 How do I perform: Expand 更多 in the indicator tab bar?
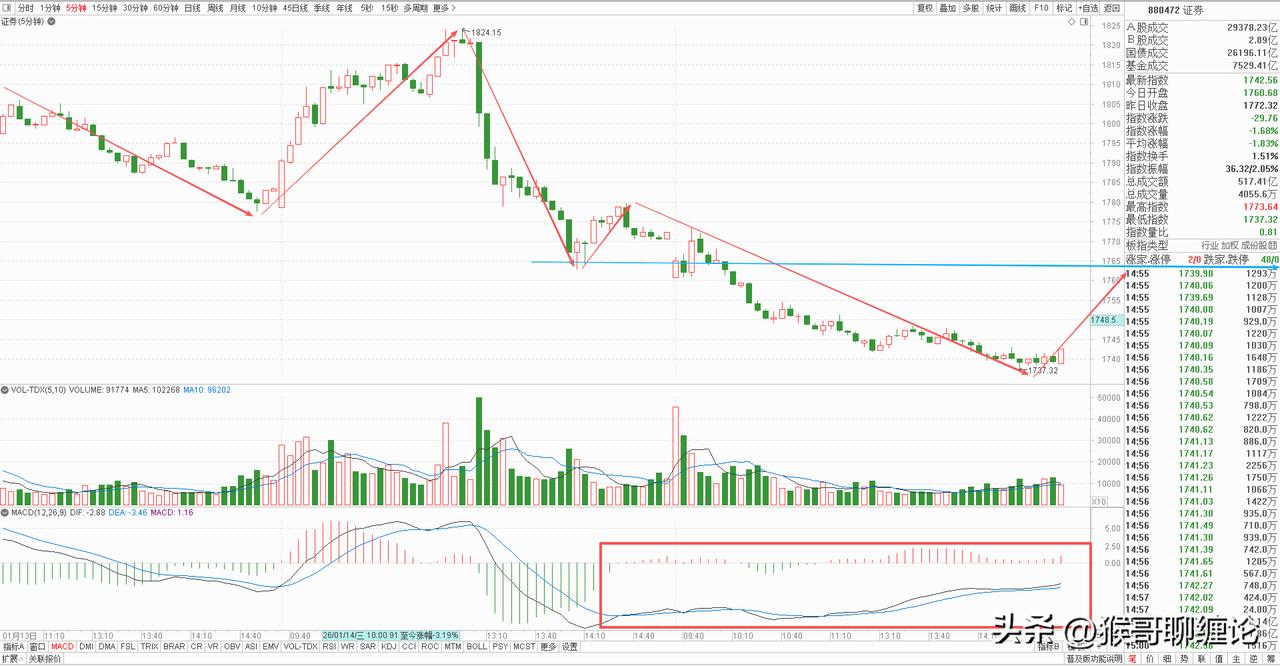click(x=548, y=646)
